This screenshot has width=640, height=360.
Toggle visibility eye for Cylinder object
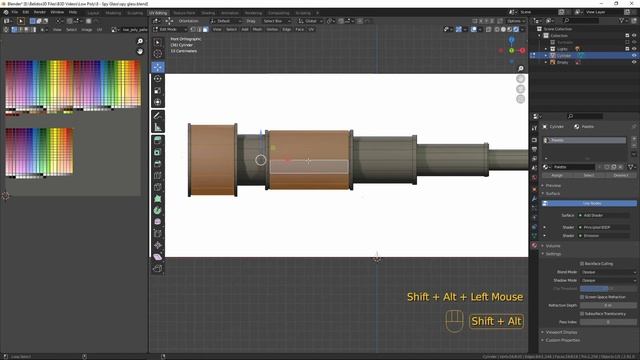point(634,56)
